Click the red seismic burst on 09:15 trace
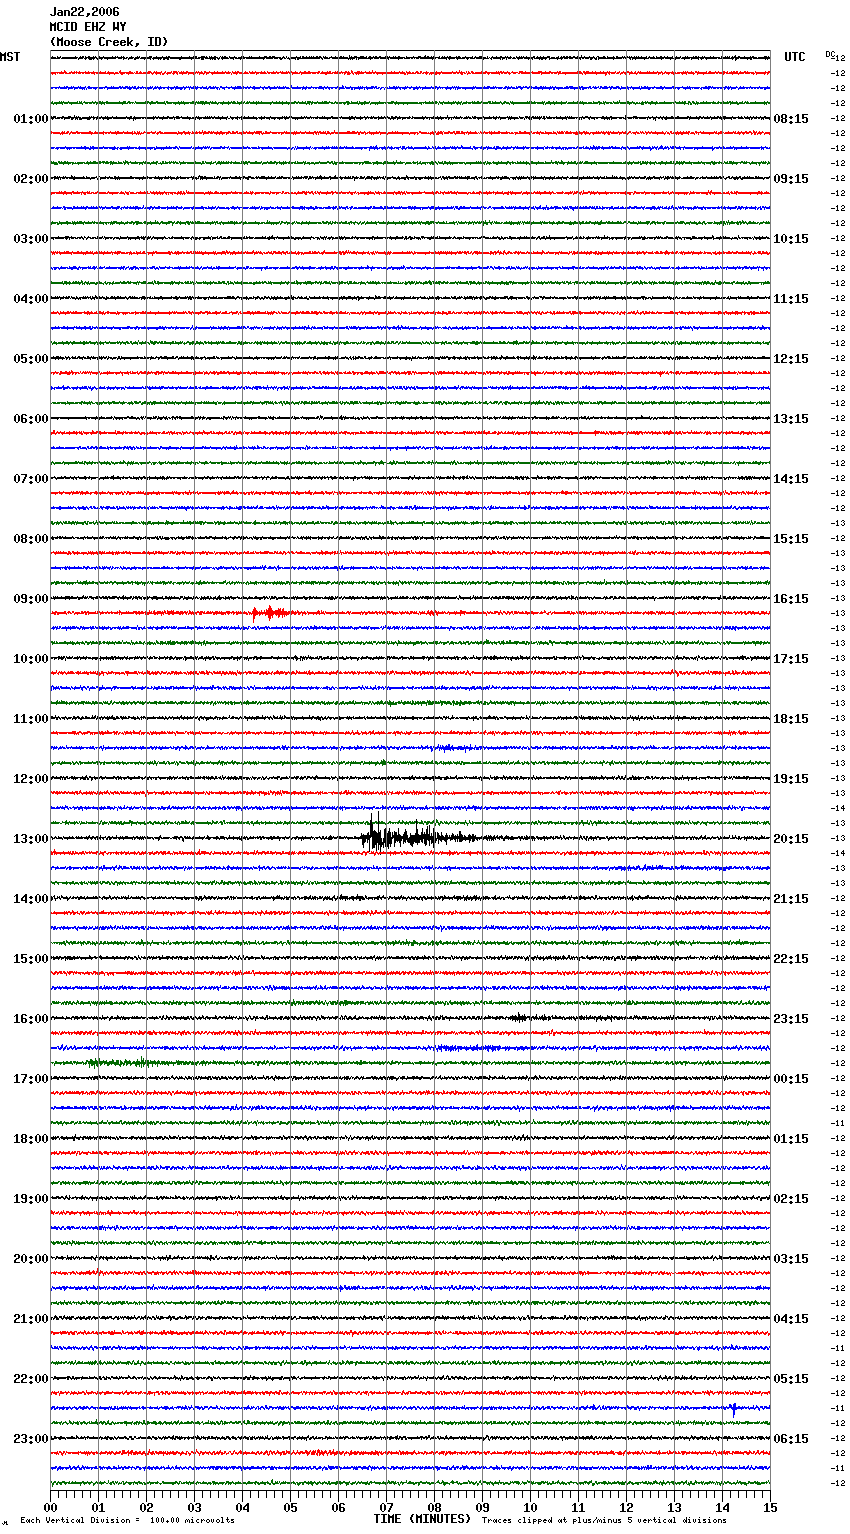This screenshot has height=1534, width=850. 270,612
